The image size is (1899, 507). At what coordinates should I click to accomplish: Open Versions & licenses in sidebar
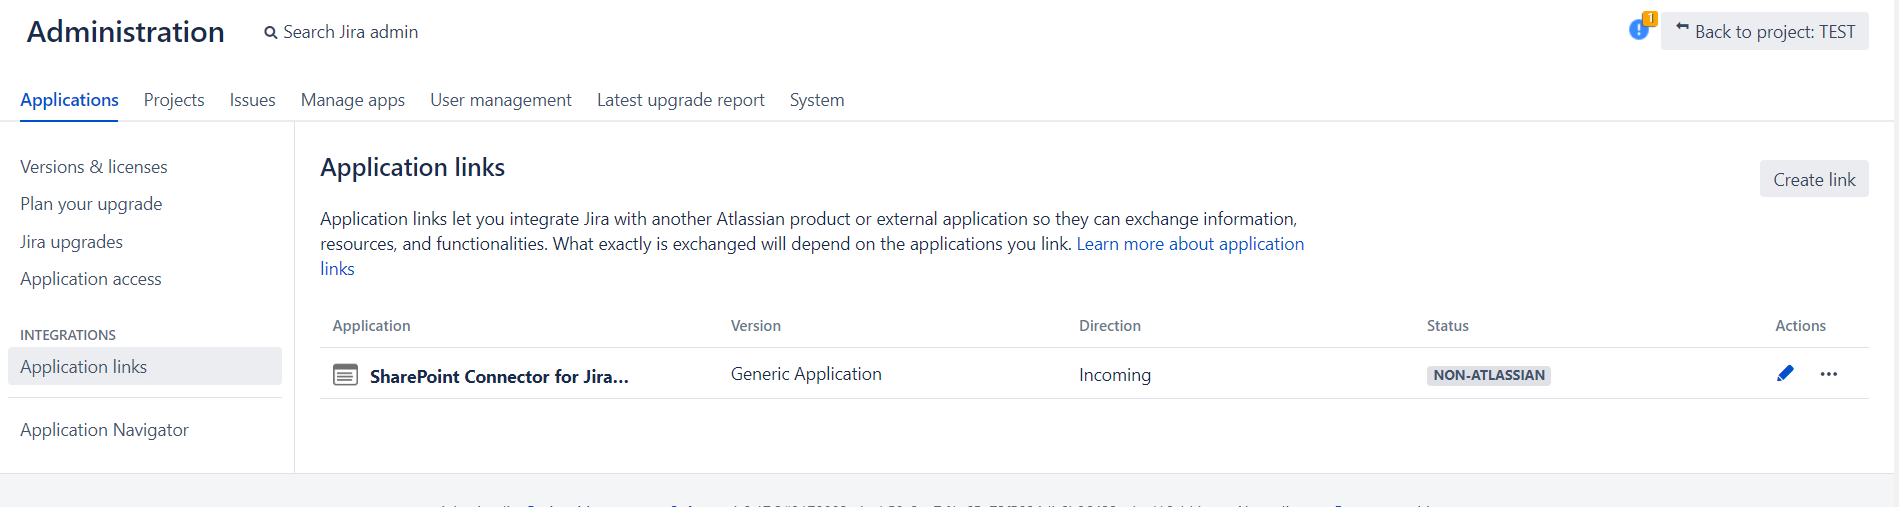point(94,167)
